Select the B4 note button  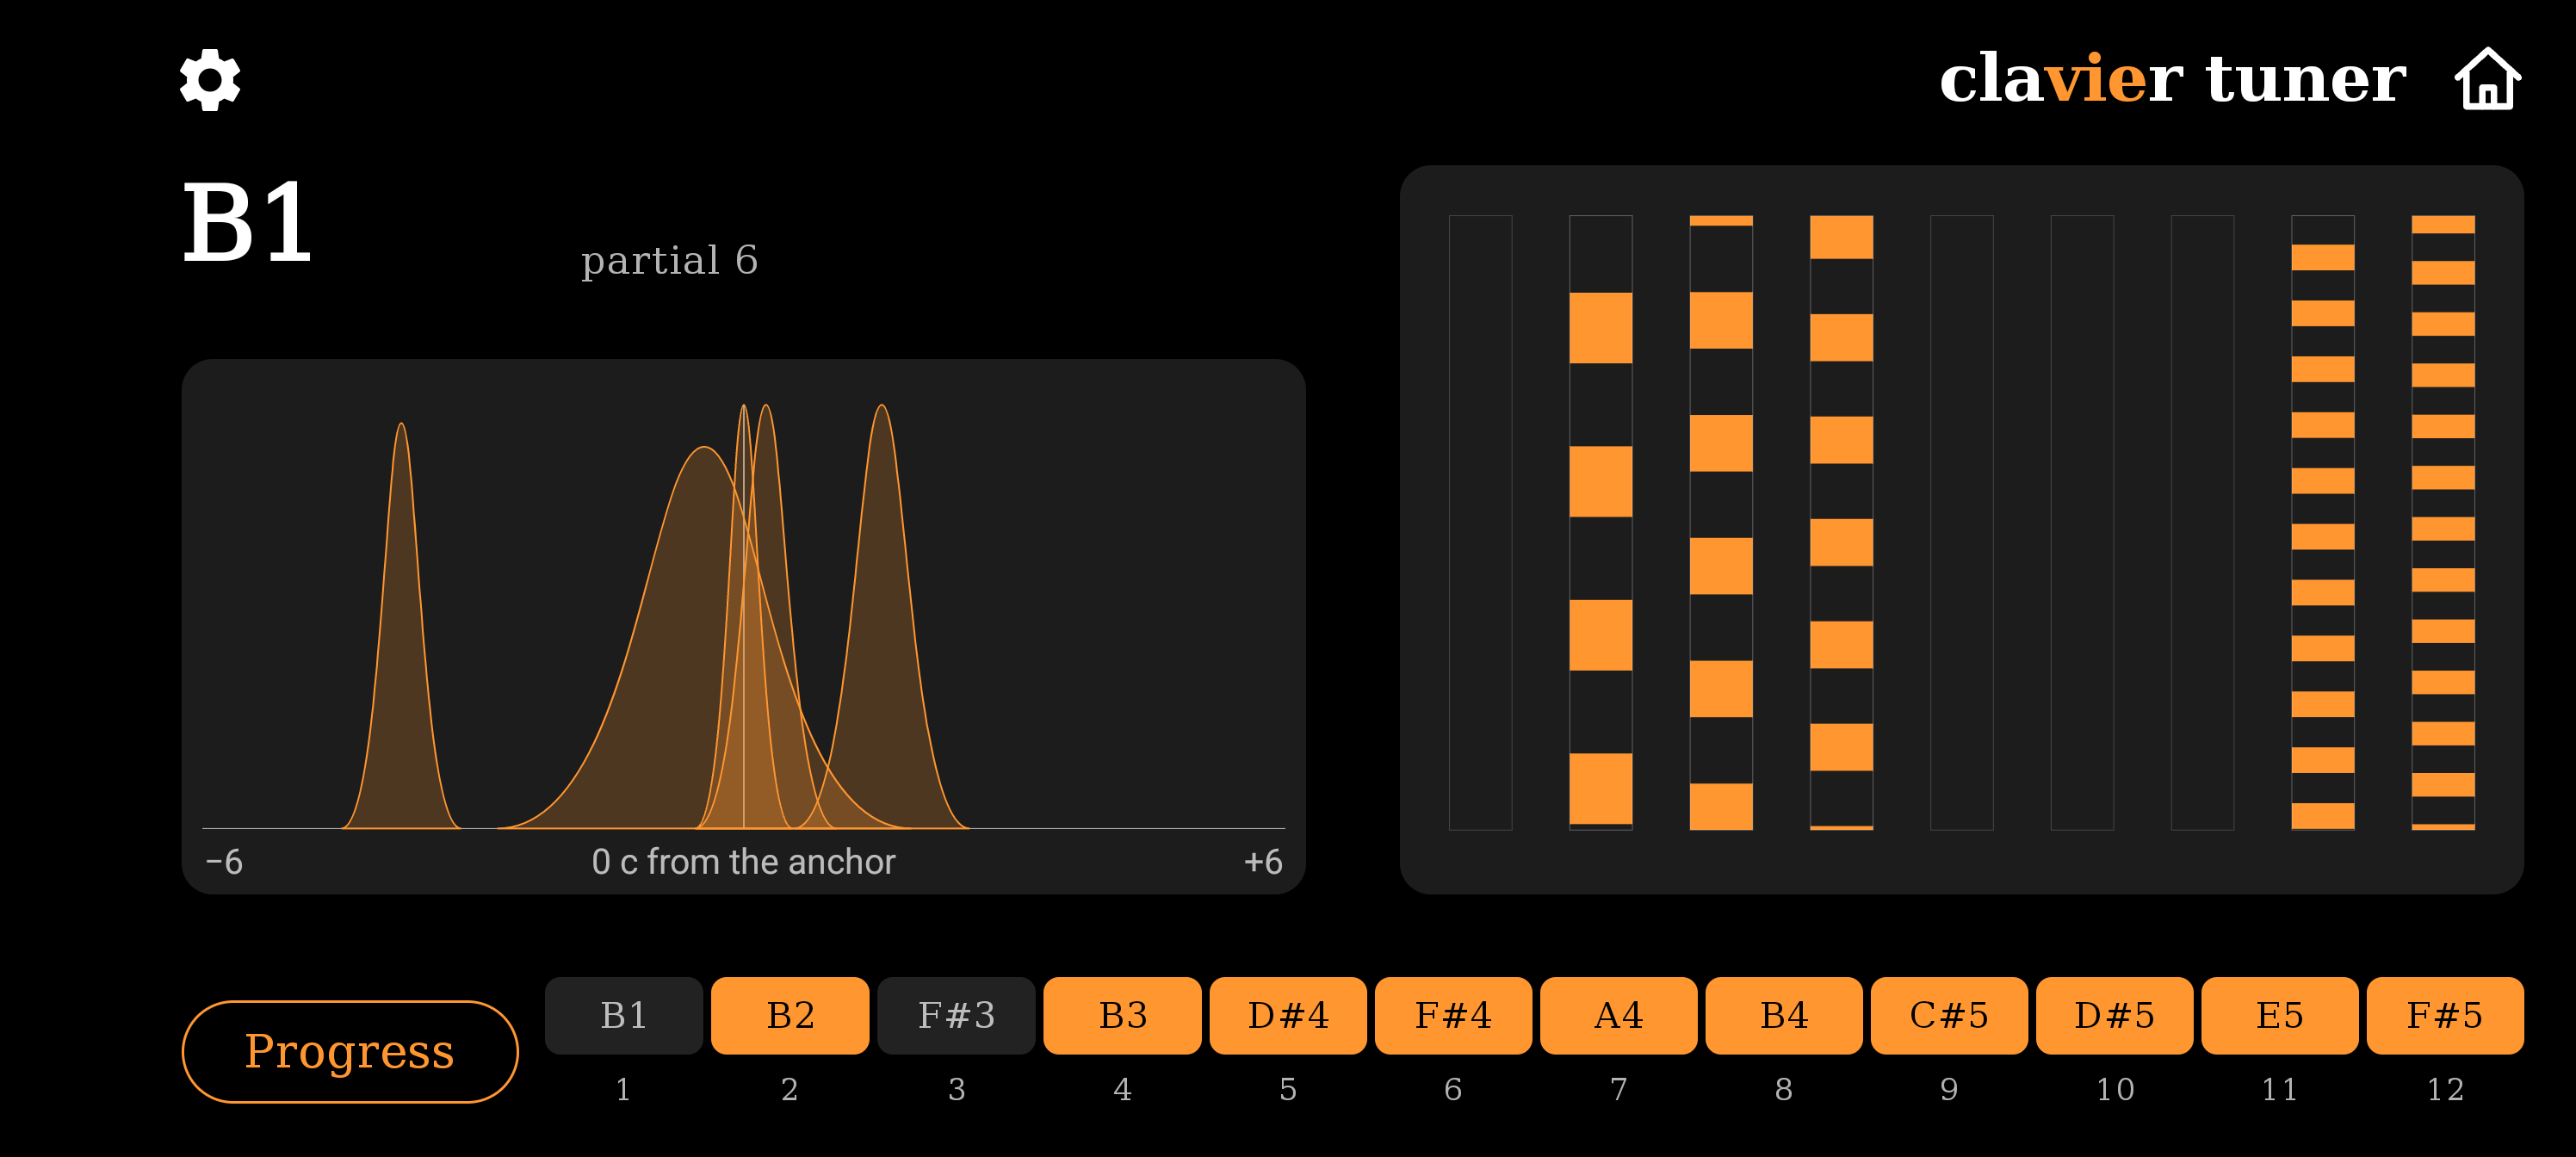(x=1784, y=1015)
